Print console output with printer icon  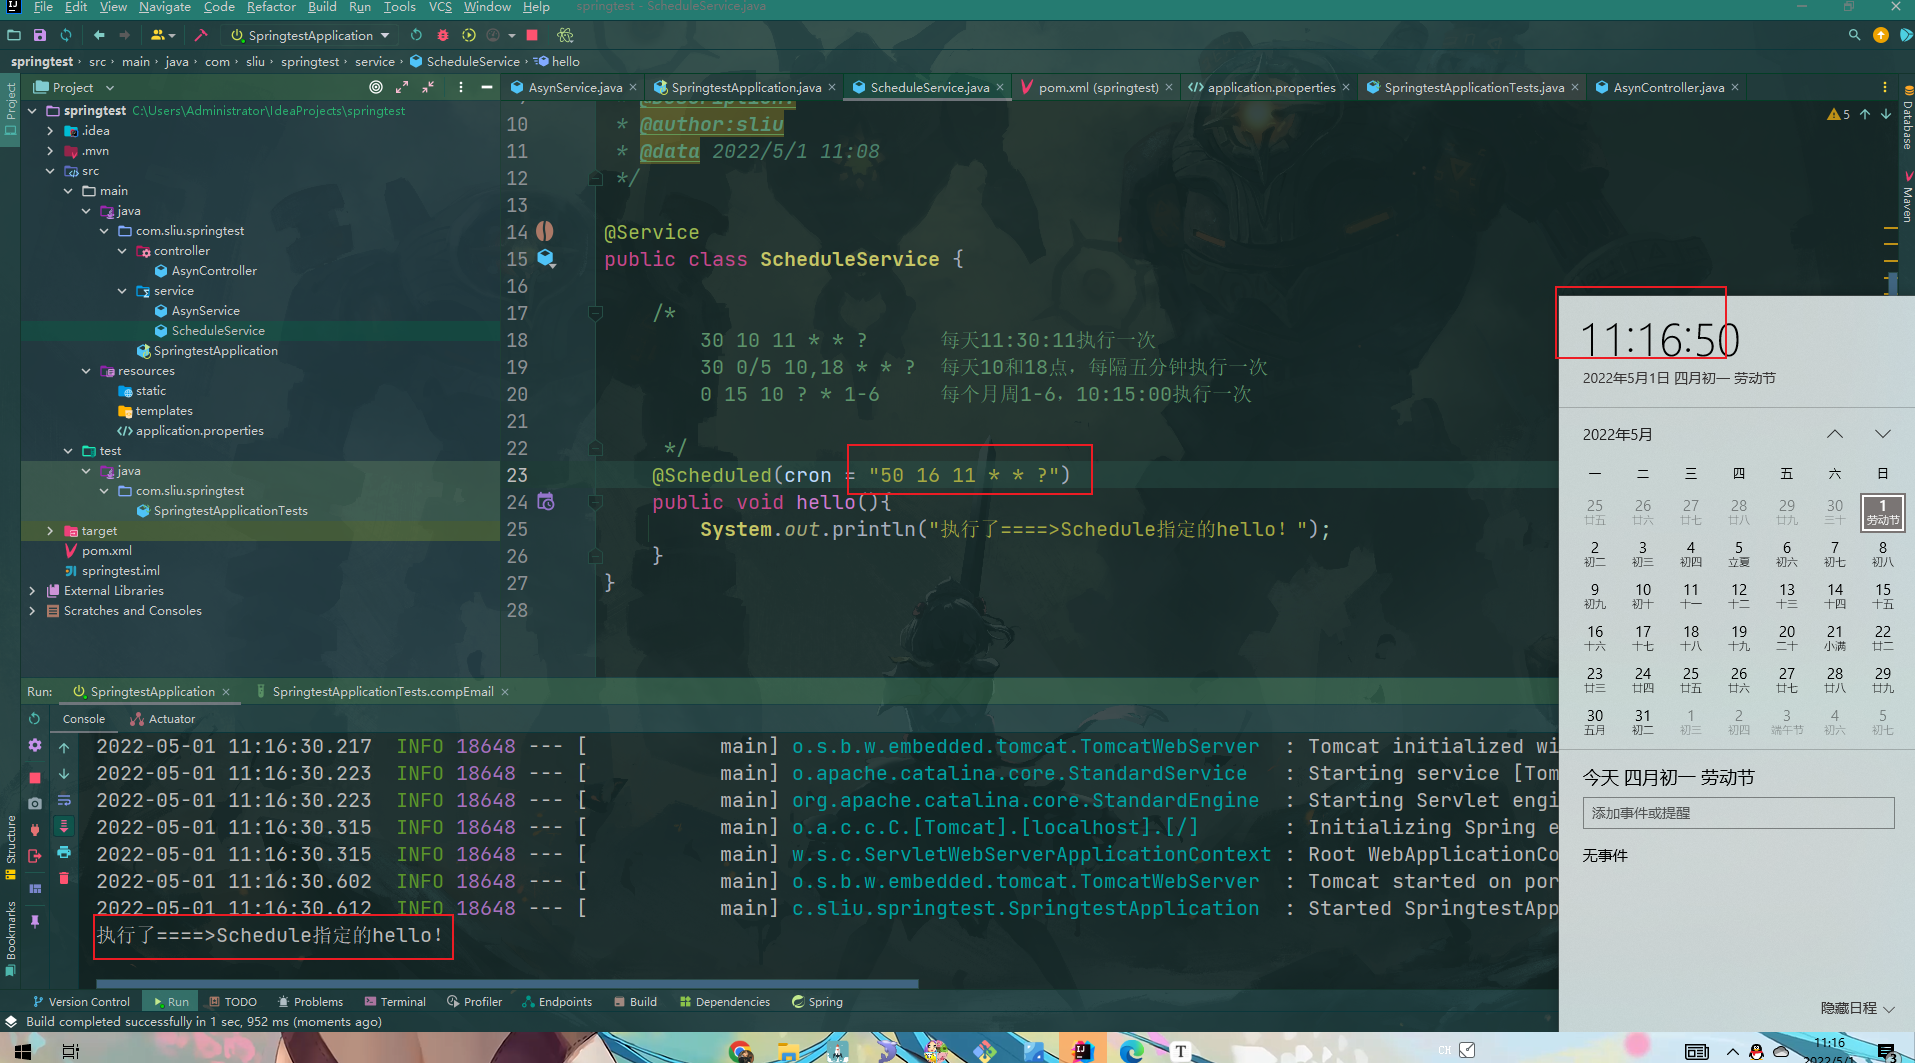pos(64,852)
